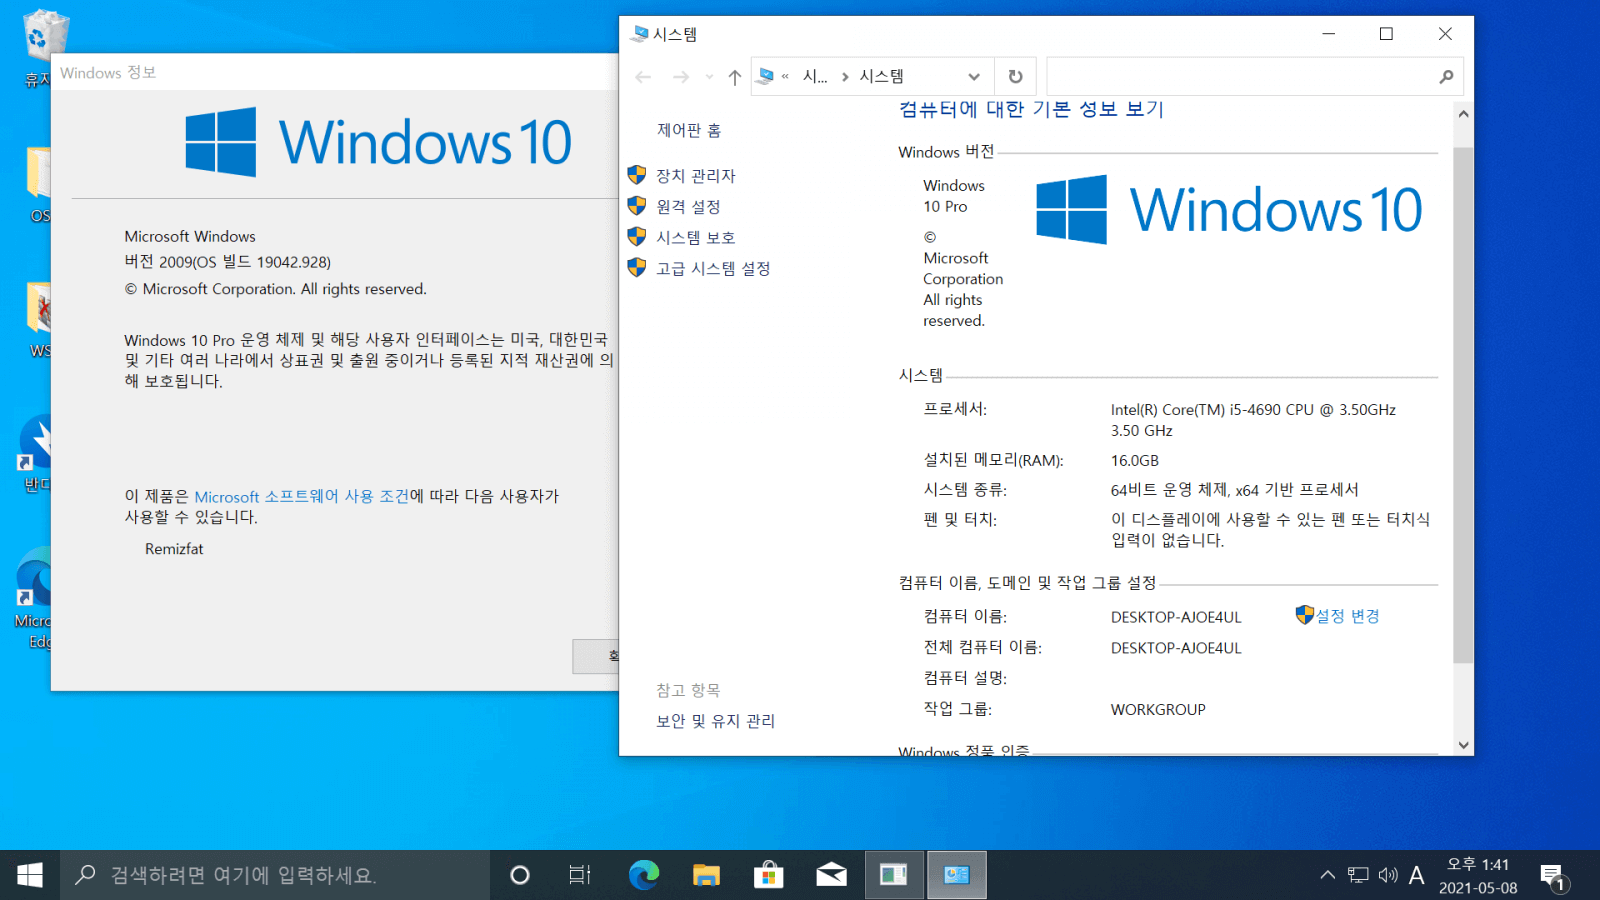Viewport: 1600px width, 900px height.
Task: Open Mail app from taskbar
Action: (831, 875)
